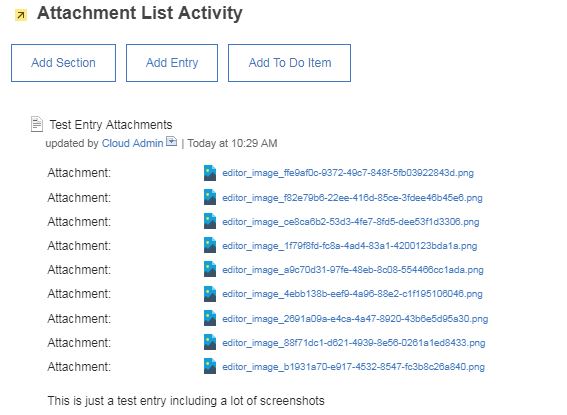Click image icon for the ffe9af0c attachment
567x415 pixels.
point(210,173)
